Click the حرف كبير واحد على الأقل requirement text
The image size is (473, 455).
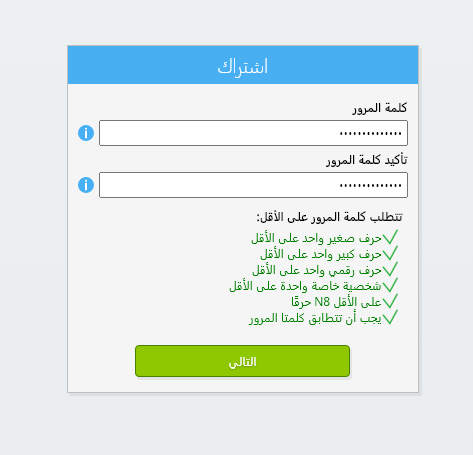pyautogui.click(x=321, y=254)
